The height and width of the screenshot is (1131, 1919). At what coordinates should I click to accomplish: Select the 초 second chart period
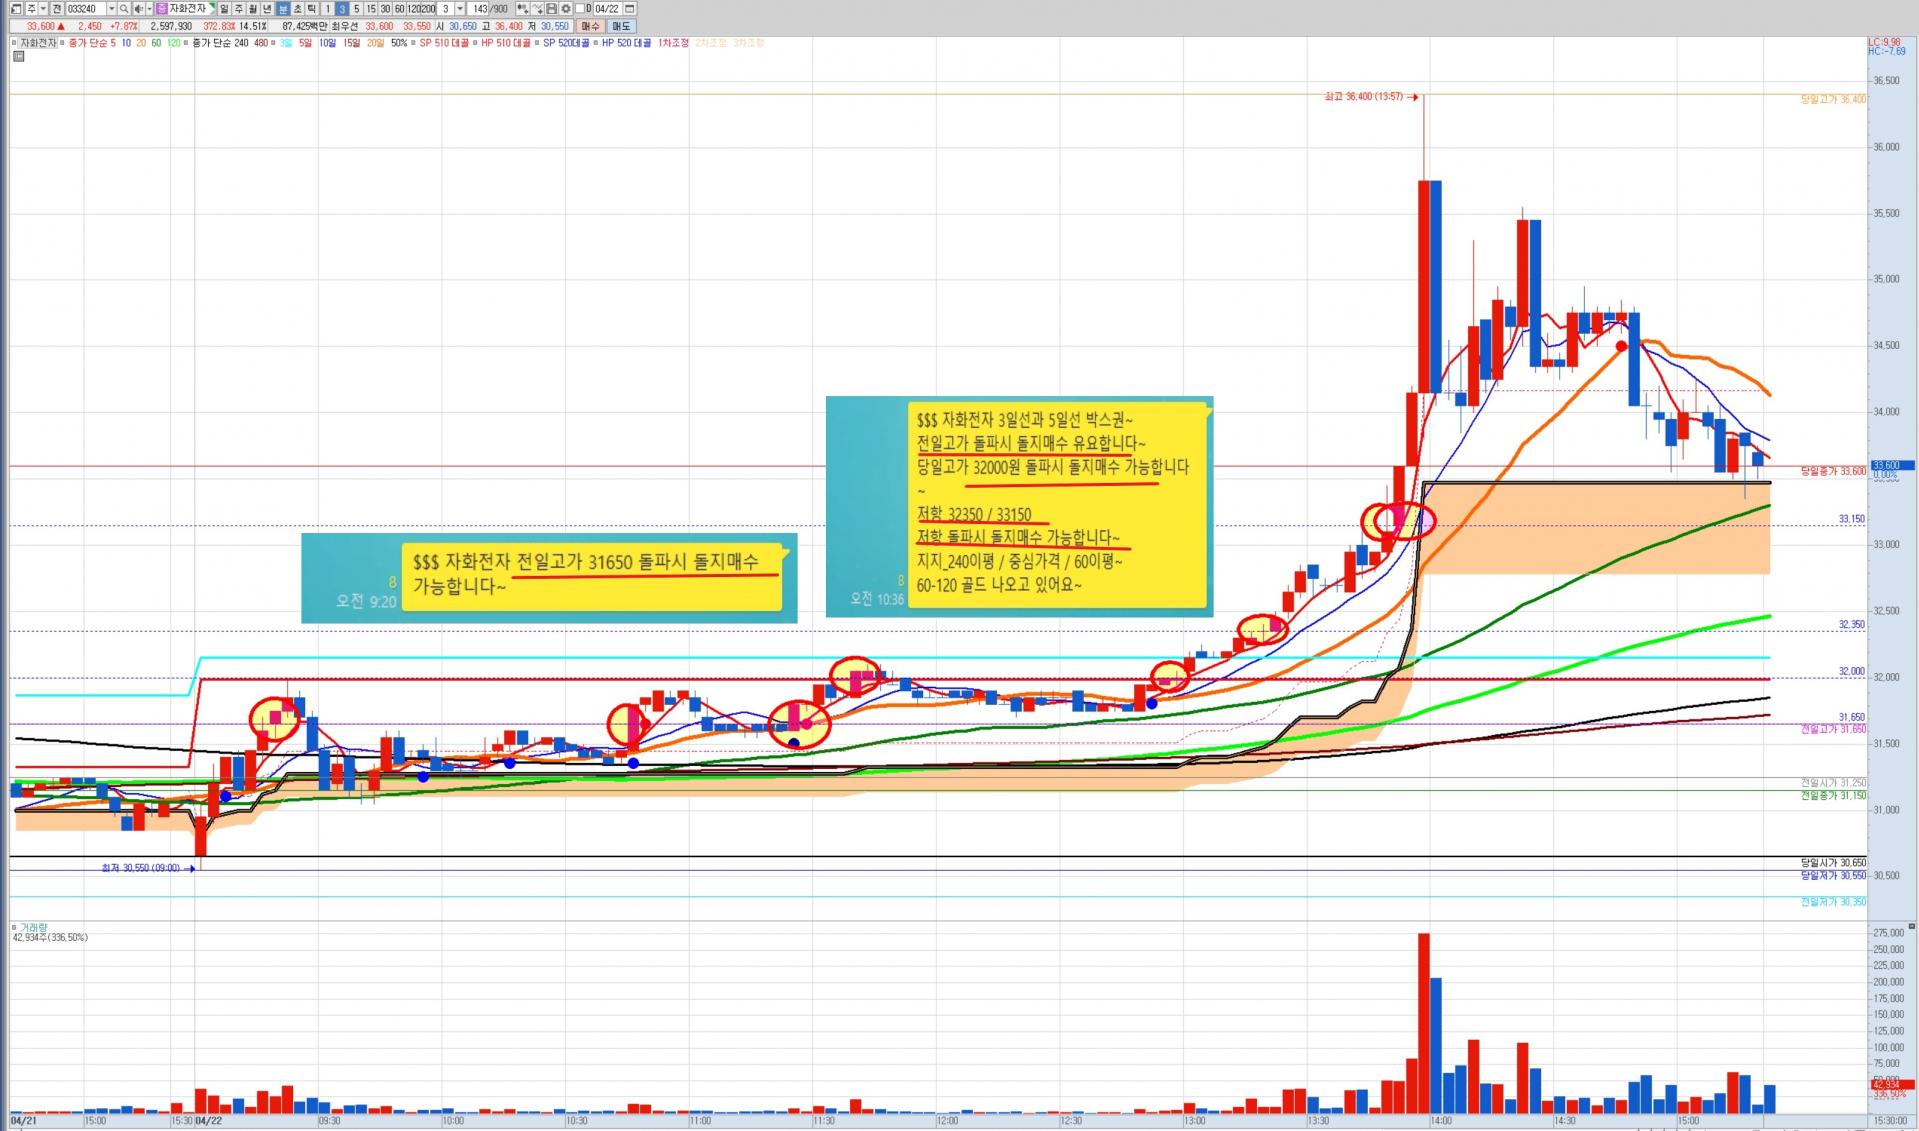(x=297, y=9)
